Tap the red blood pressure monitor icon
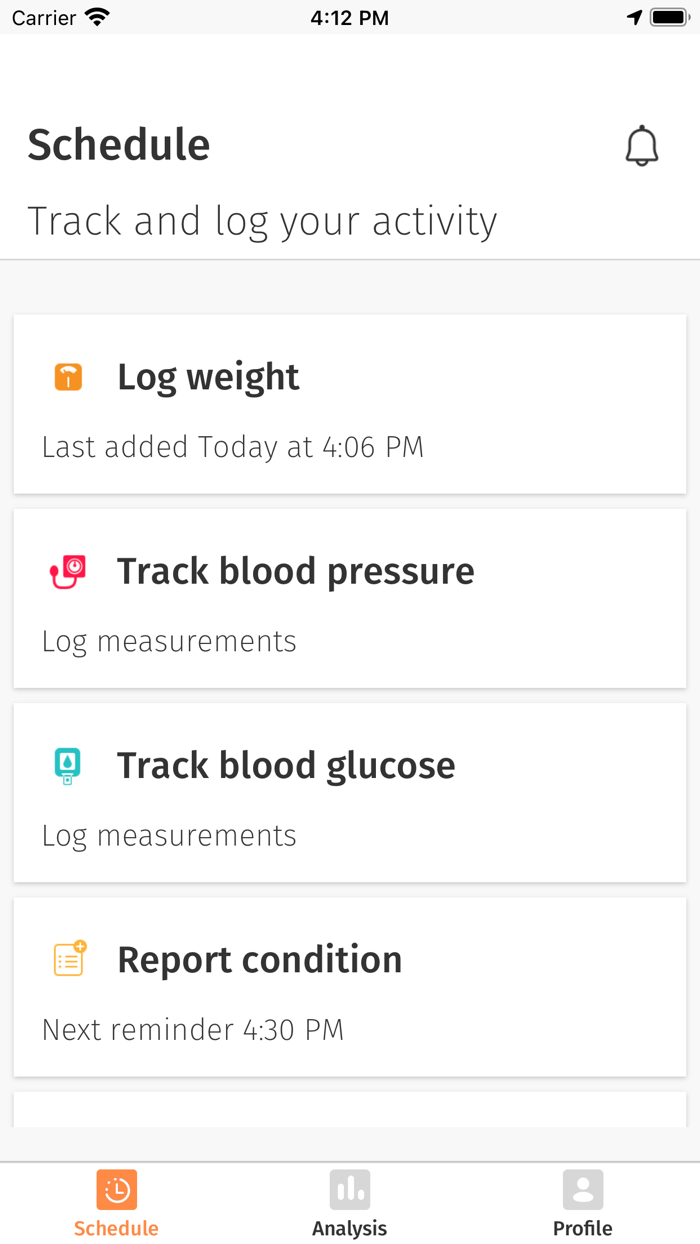Image resolution: width=700 pixels, height=1244 pixels. point(68,572)
